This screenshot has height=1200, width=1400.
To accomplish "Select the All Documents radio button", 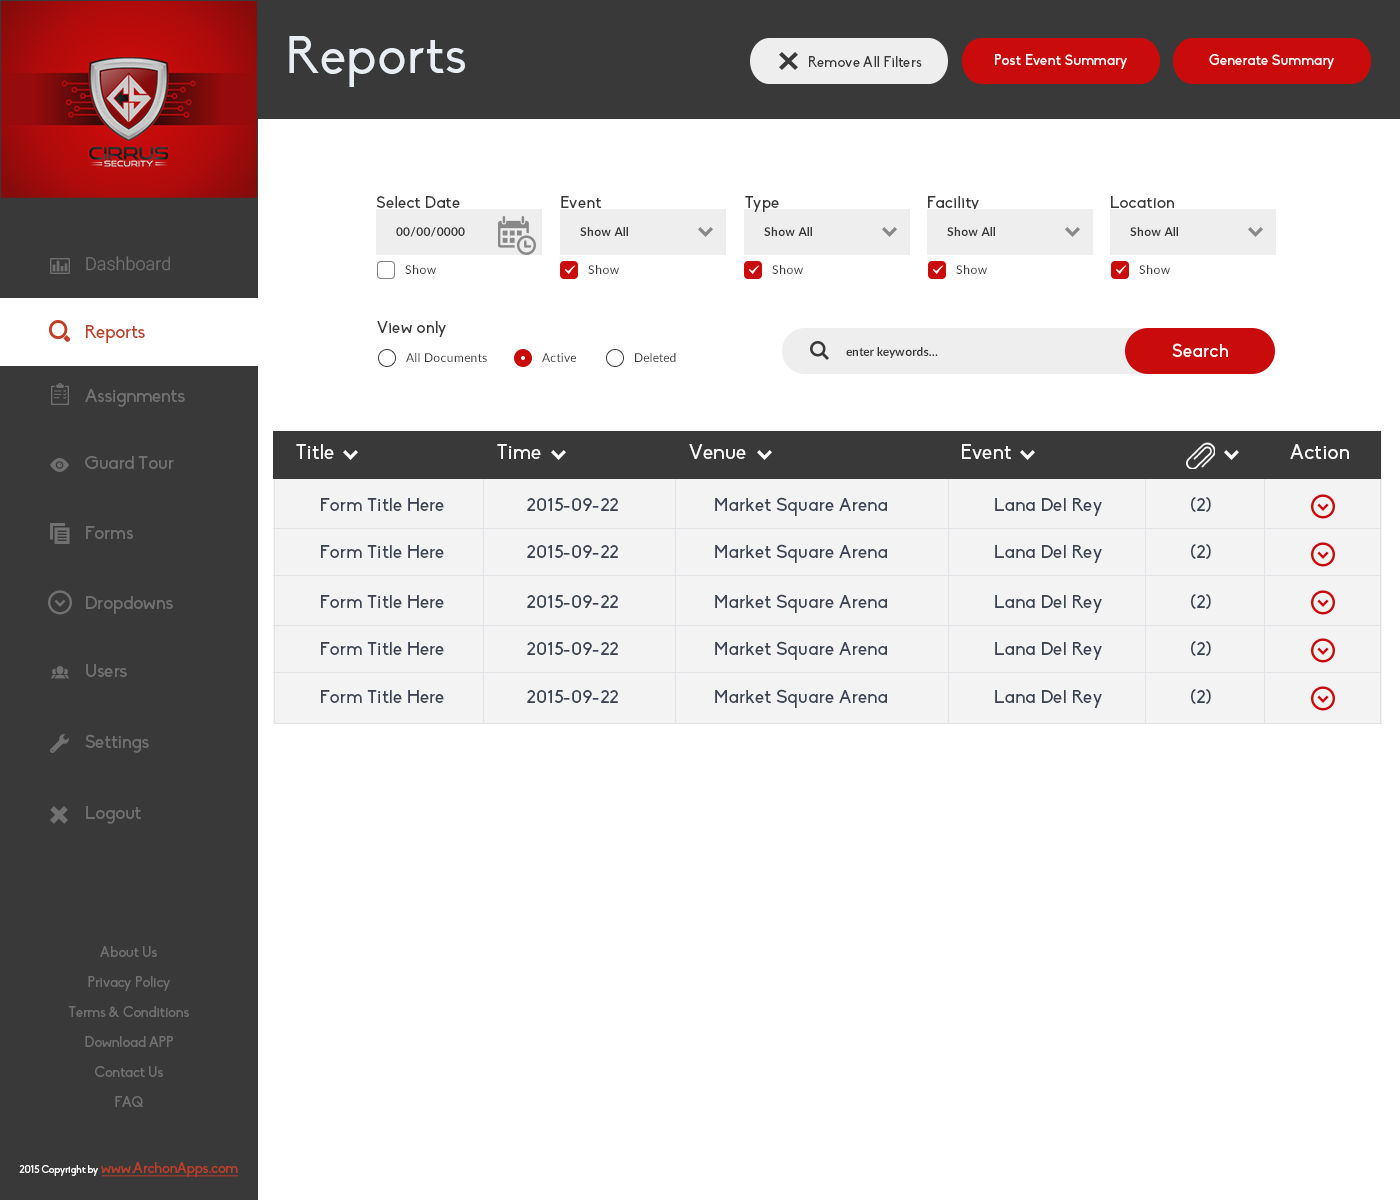I will coord(387,358).
